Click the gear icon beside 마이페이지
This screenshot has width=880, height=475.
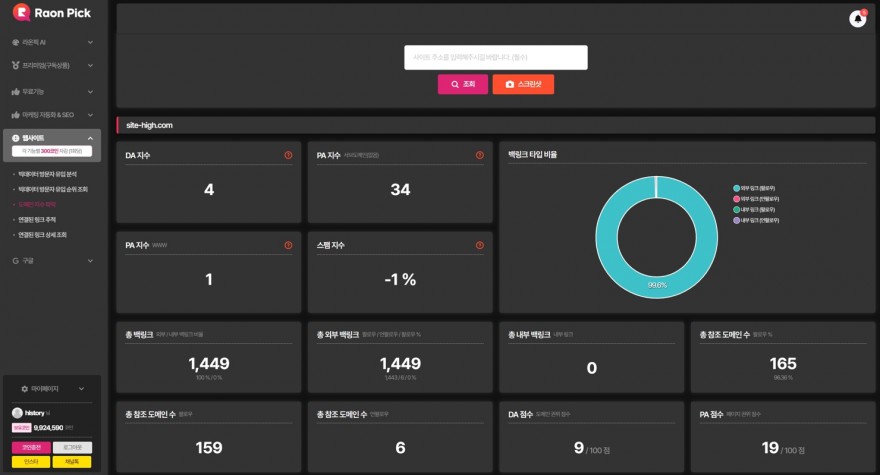click(x=24, y=388)
